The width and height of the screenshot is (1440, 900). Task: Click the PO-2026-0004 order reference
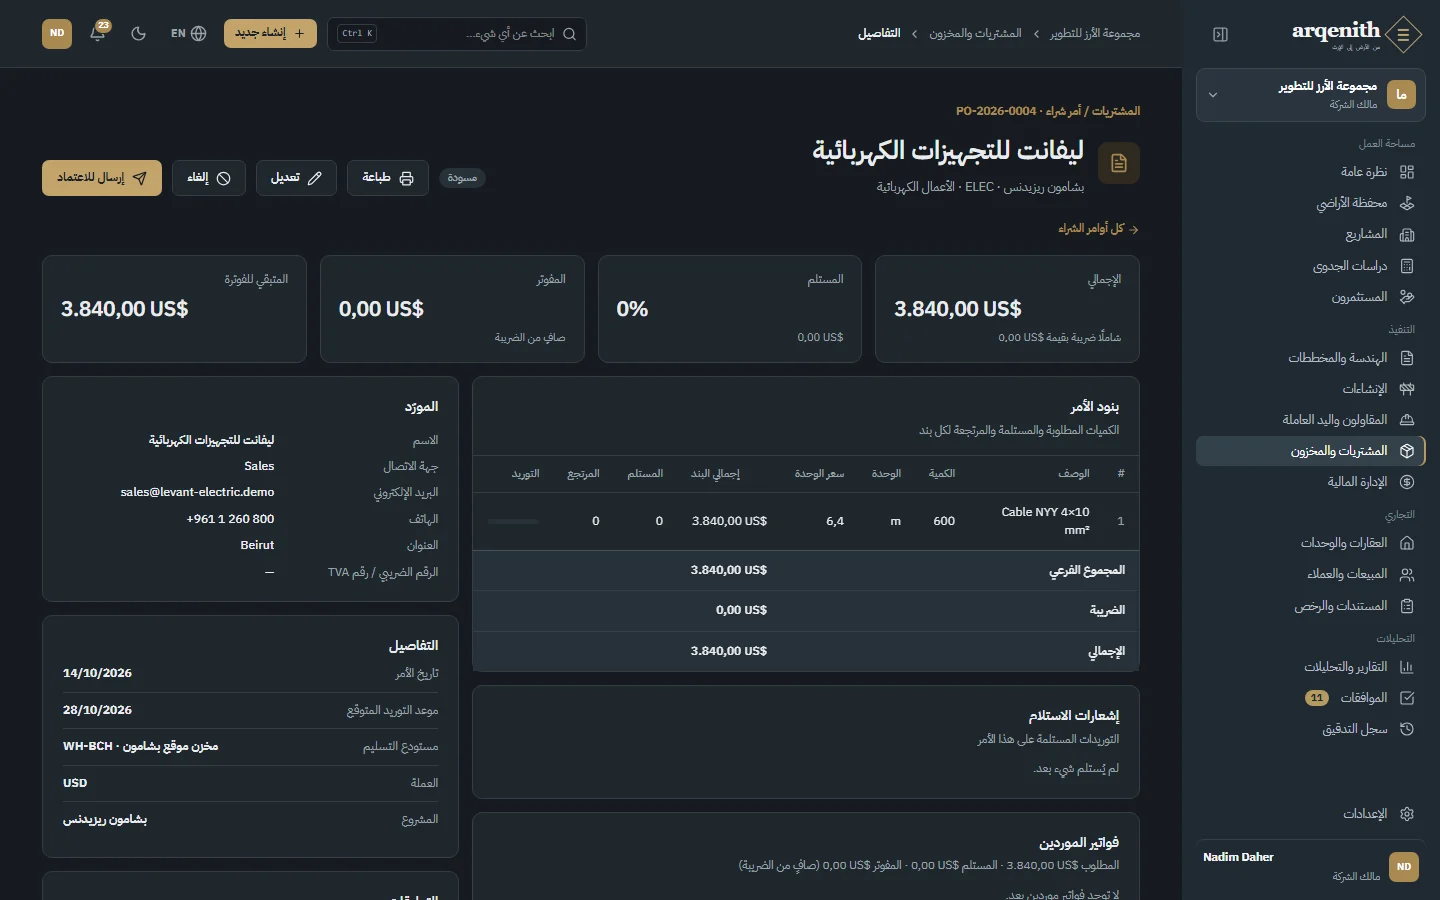click(996, 111)
